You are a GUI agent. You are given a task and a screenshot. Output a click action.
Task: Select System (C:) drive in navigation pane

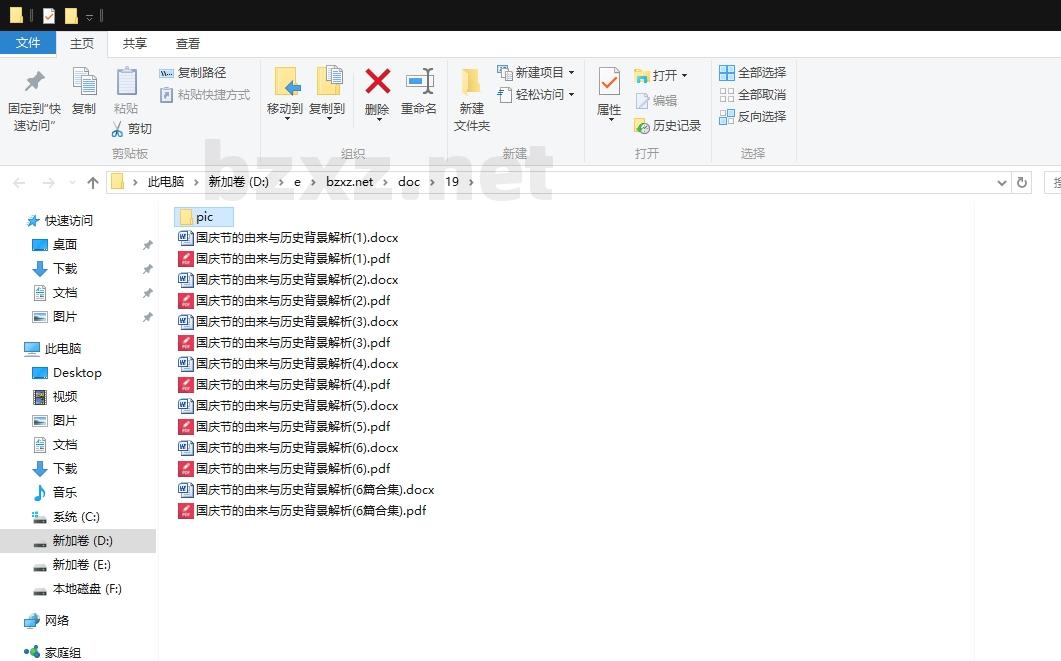click(76, 517)
